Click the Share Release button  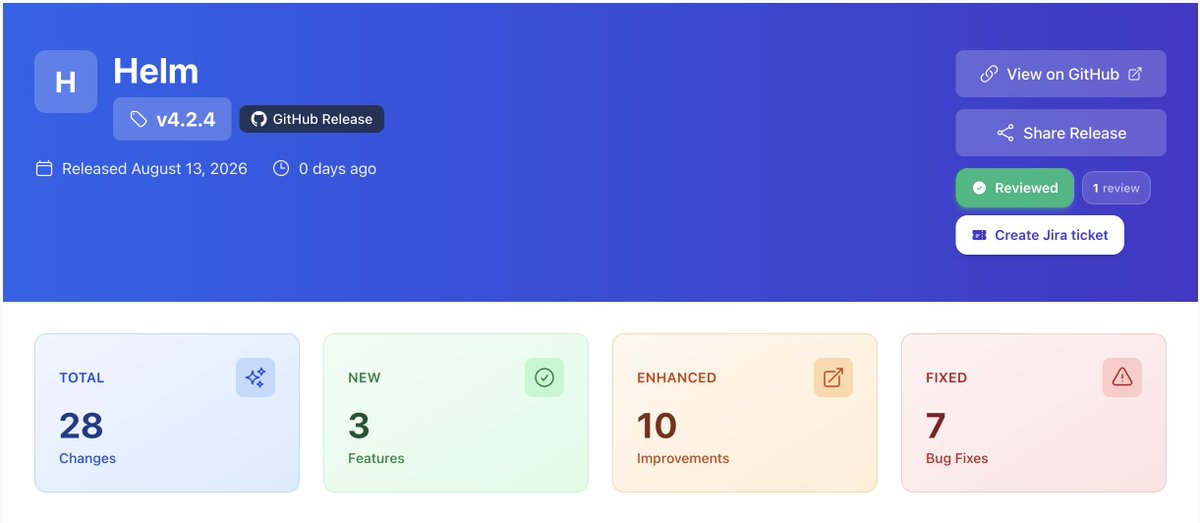click(1061, 133)
